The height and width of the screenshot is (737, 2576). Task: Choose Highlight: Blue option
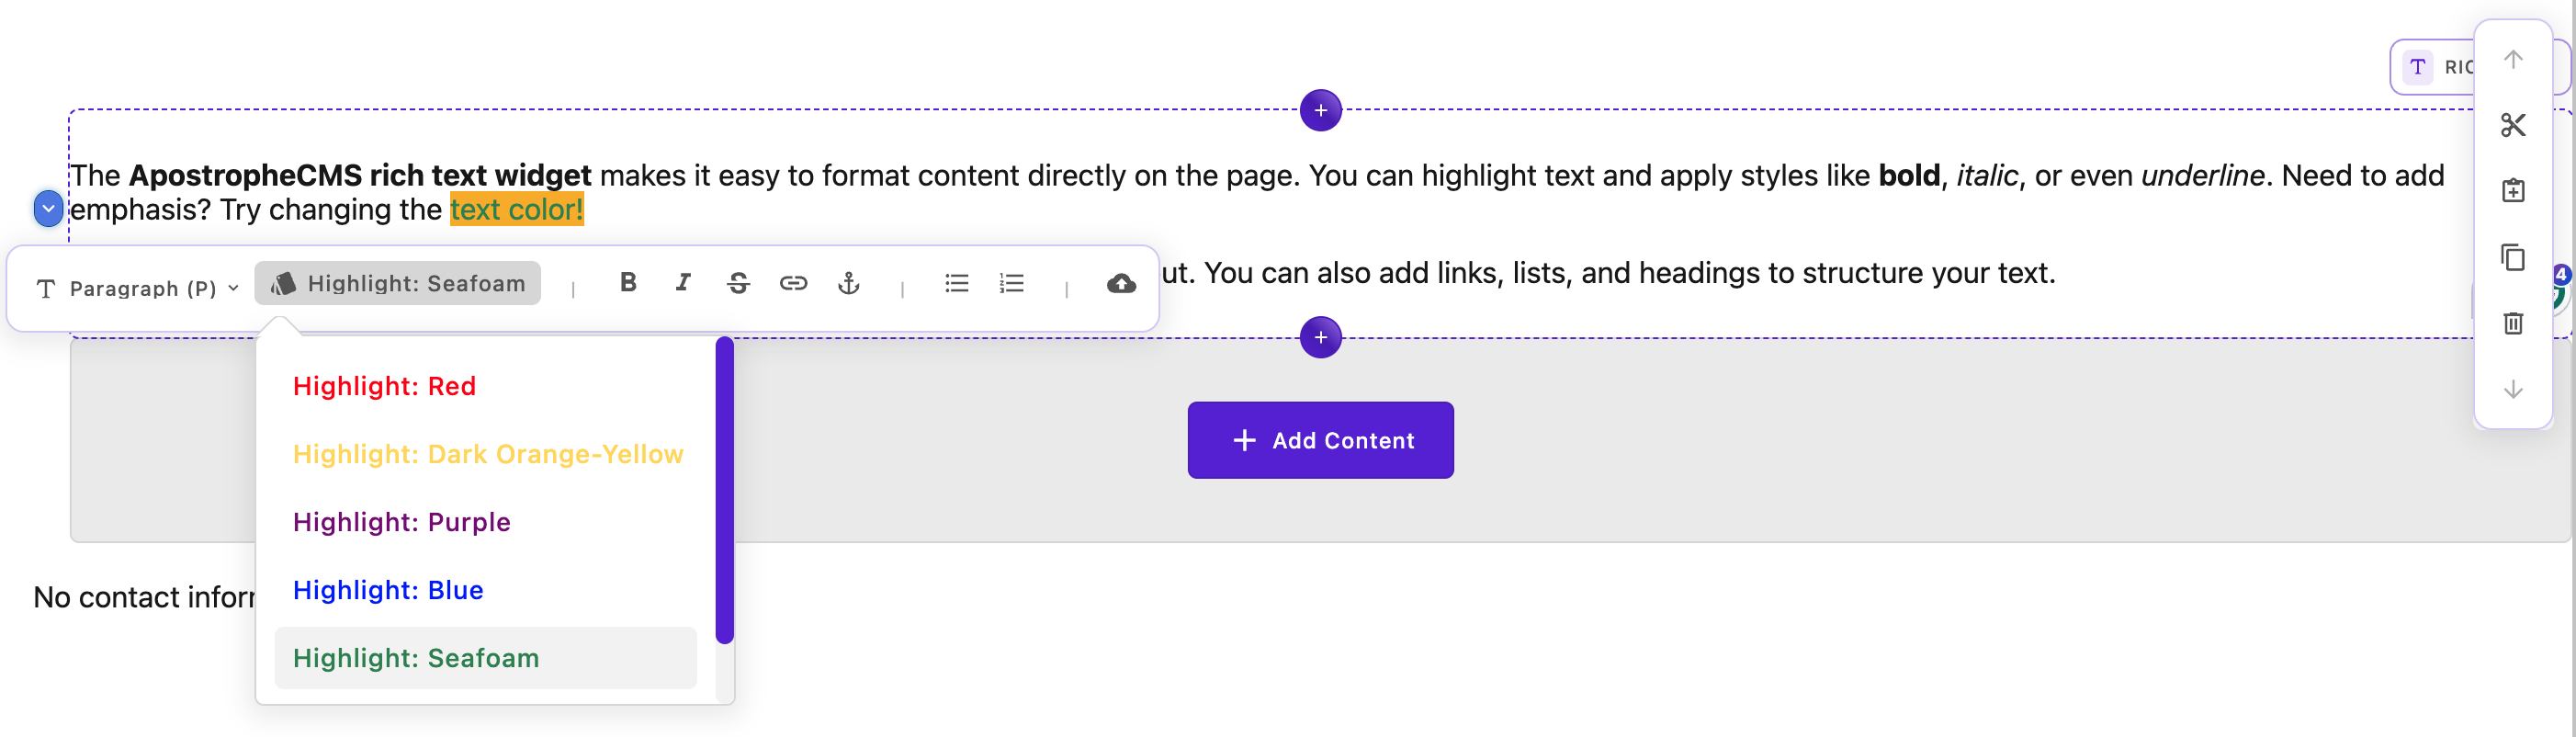(x=485, y=590)
